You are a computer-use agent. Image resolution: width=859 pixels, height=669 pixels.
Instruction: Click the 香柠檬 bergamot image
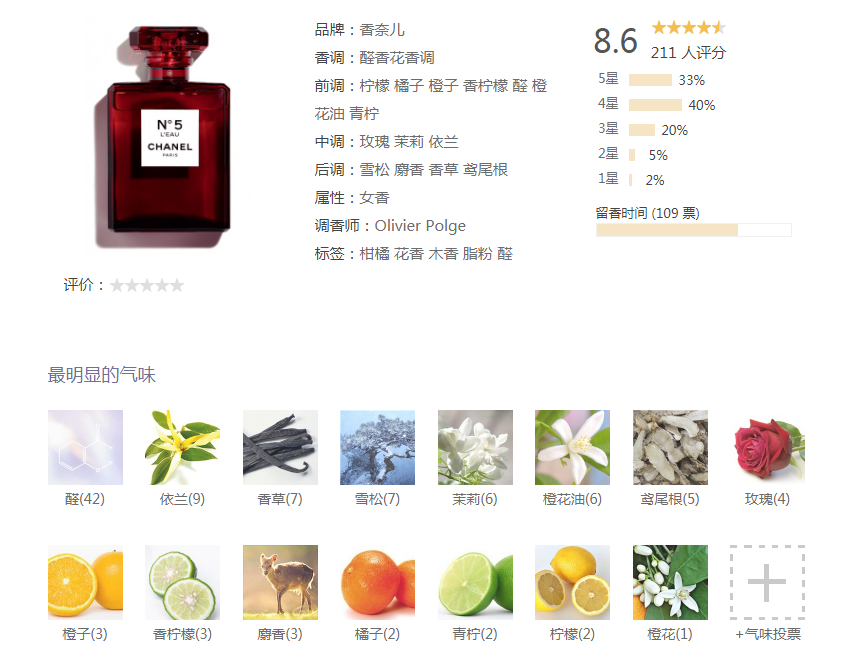[182, 582]
